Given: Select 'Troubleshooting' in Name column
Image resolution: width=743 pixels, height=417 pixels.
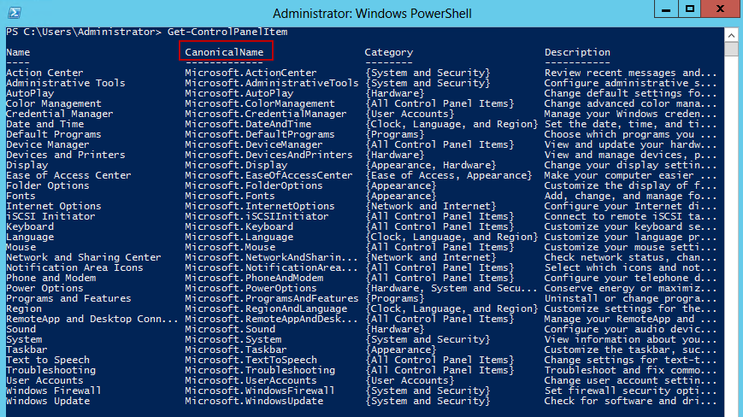Looking at the screenshot, I should [x=51, y=370].
